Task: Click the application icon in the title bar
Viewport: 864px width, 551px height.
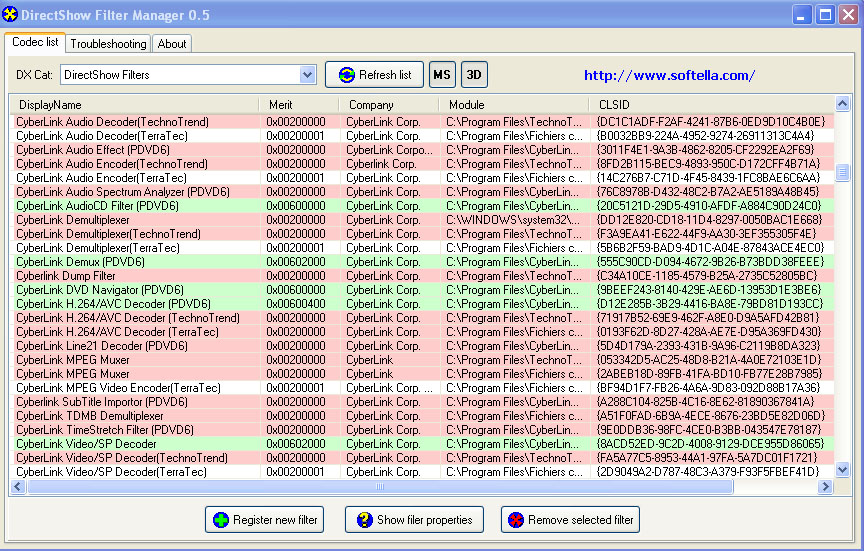Action: 10,14
